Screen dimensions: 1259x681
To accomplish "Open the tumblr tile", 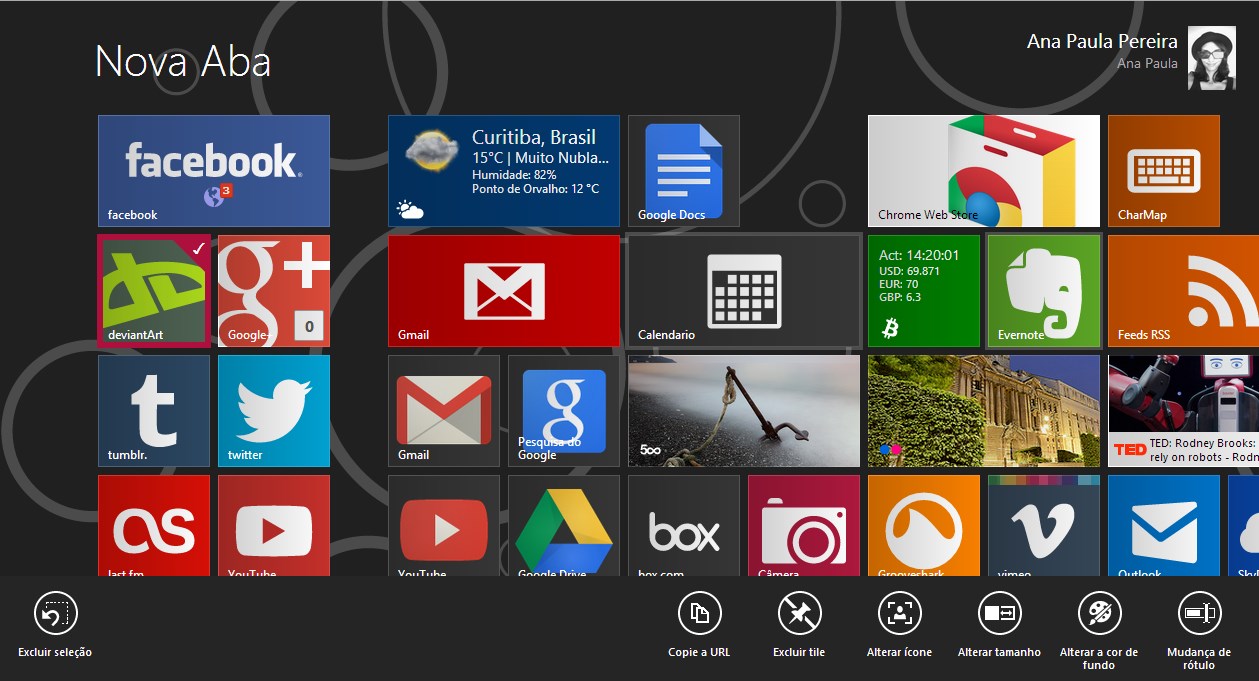I will [153, 410].
